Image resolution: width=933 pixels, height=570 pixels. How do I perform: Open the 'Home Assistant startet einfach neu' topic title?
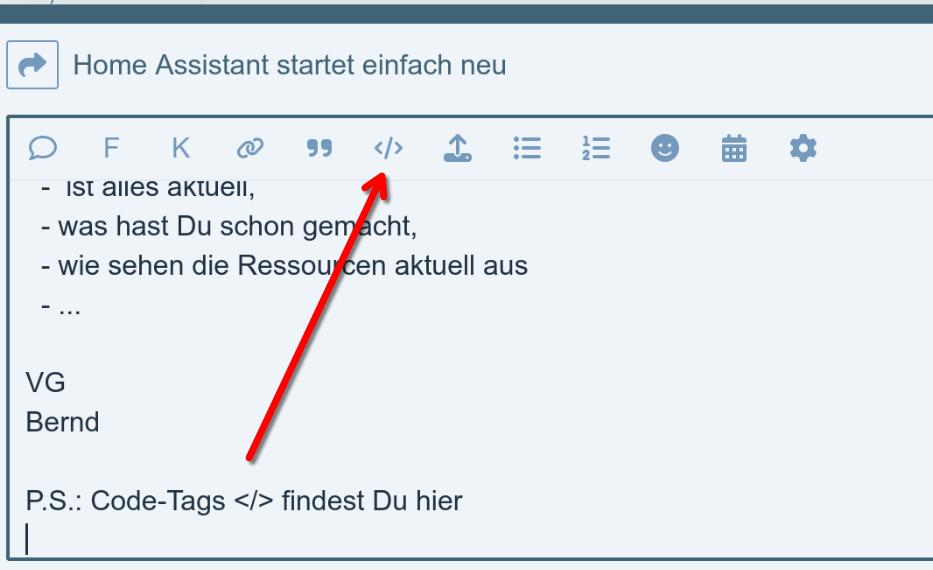[289, 65]
